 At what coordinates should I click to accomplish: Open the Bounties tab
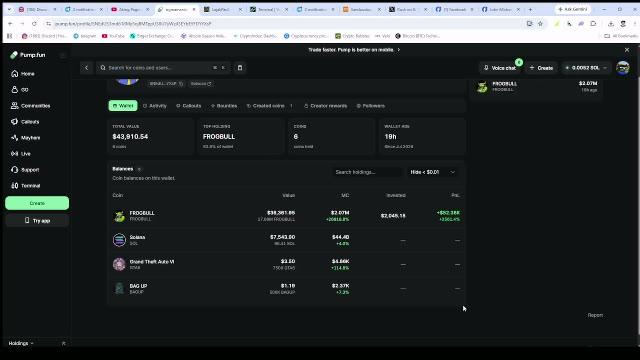coord(224,106)
